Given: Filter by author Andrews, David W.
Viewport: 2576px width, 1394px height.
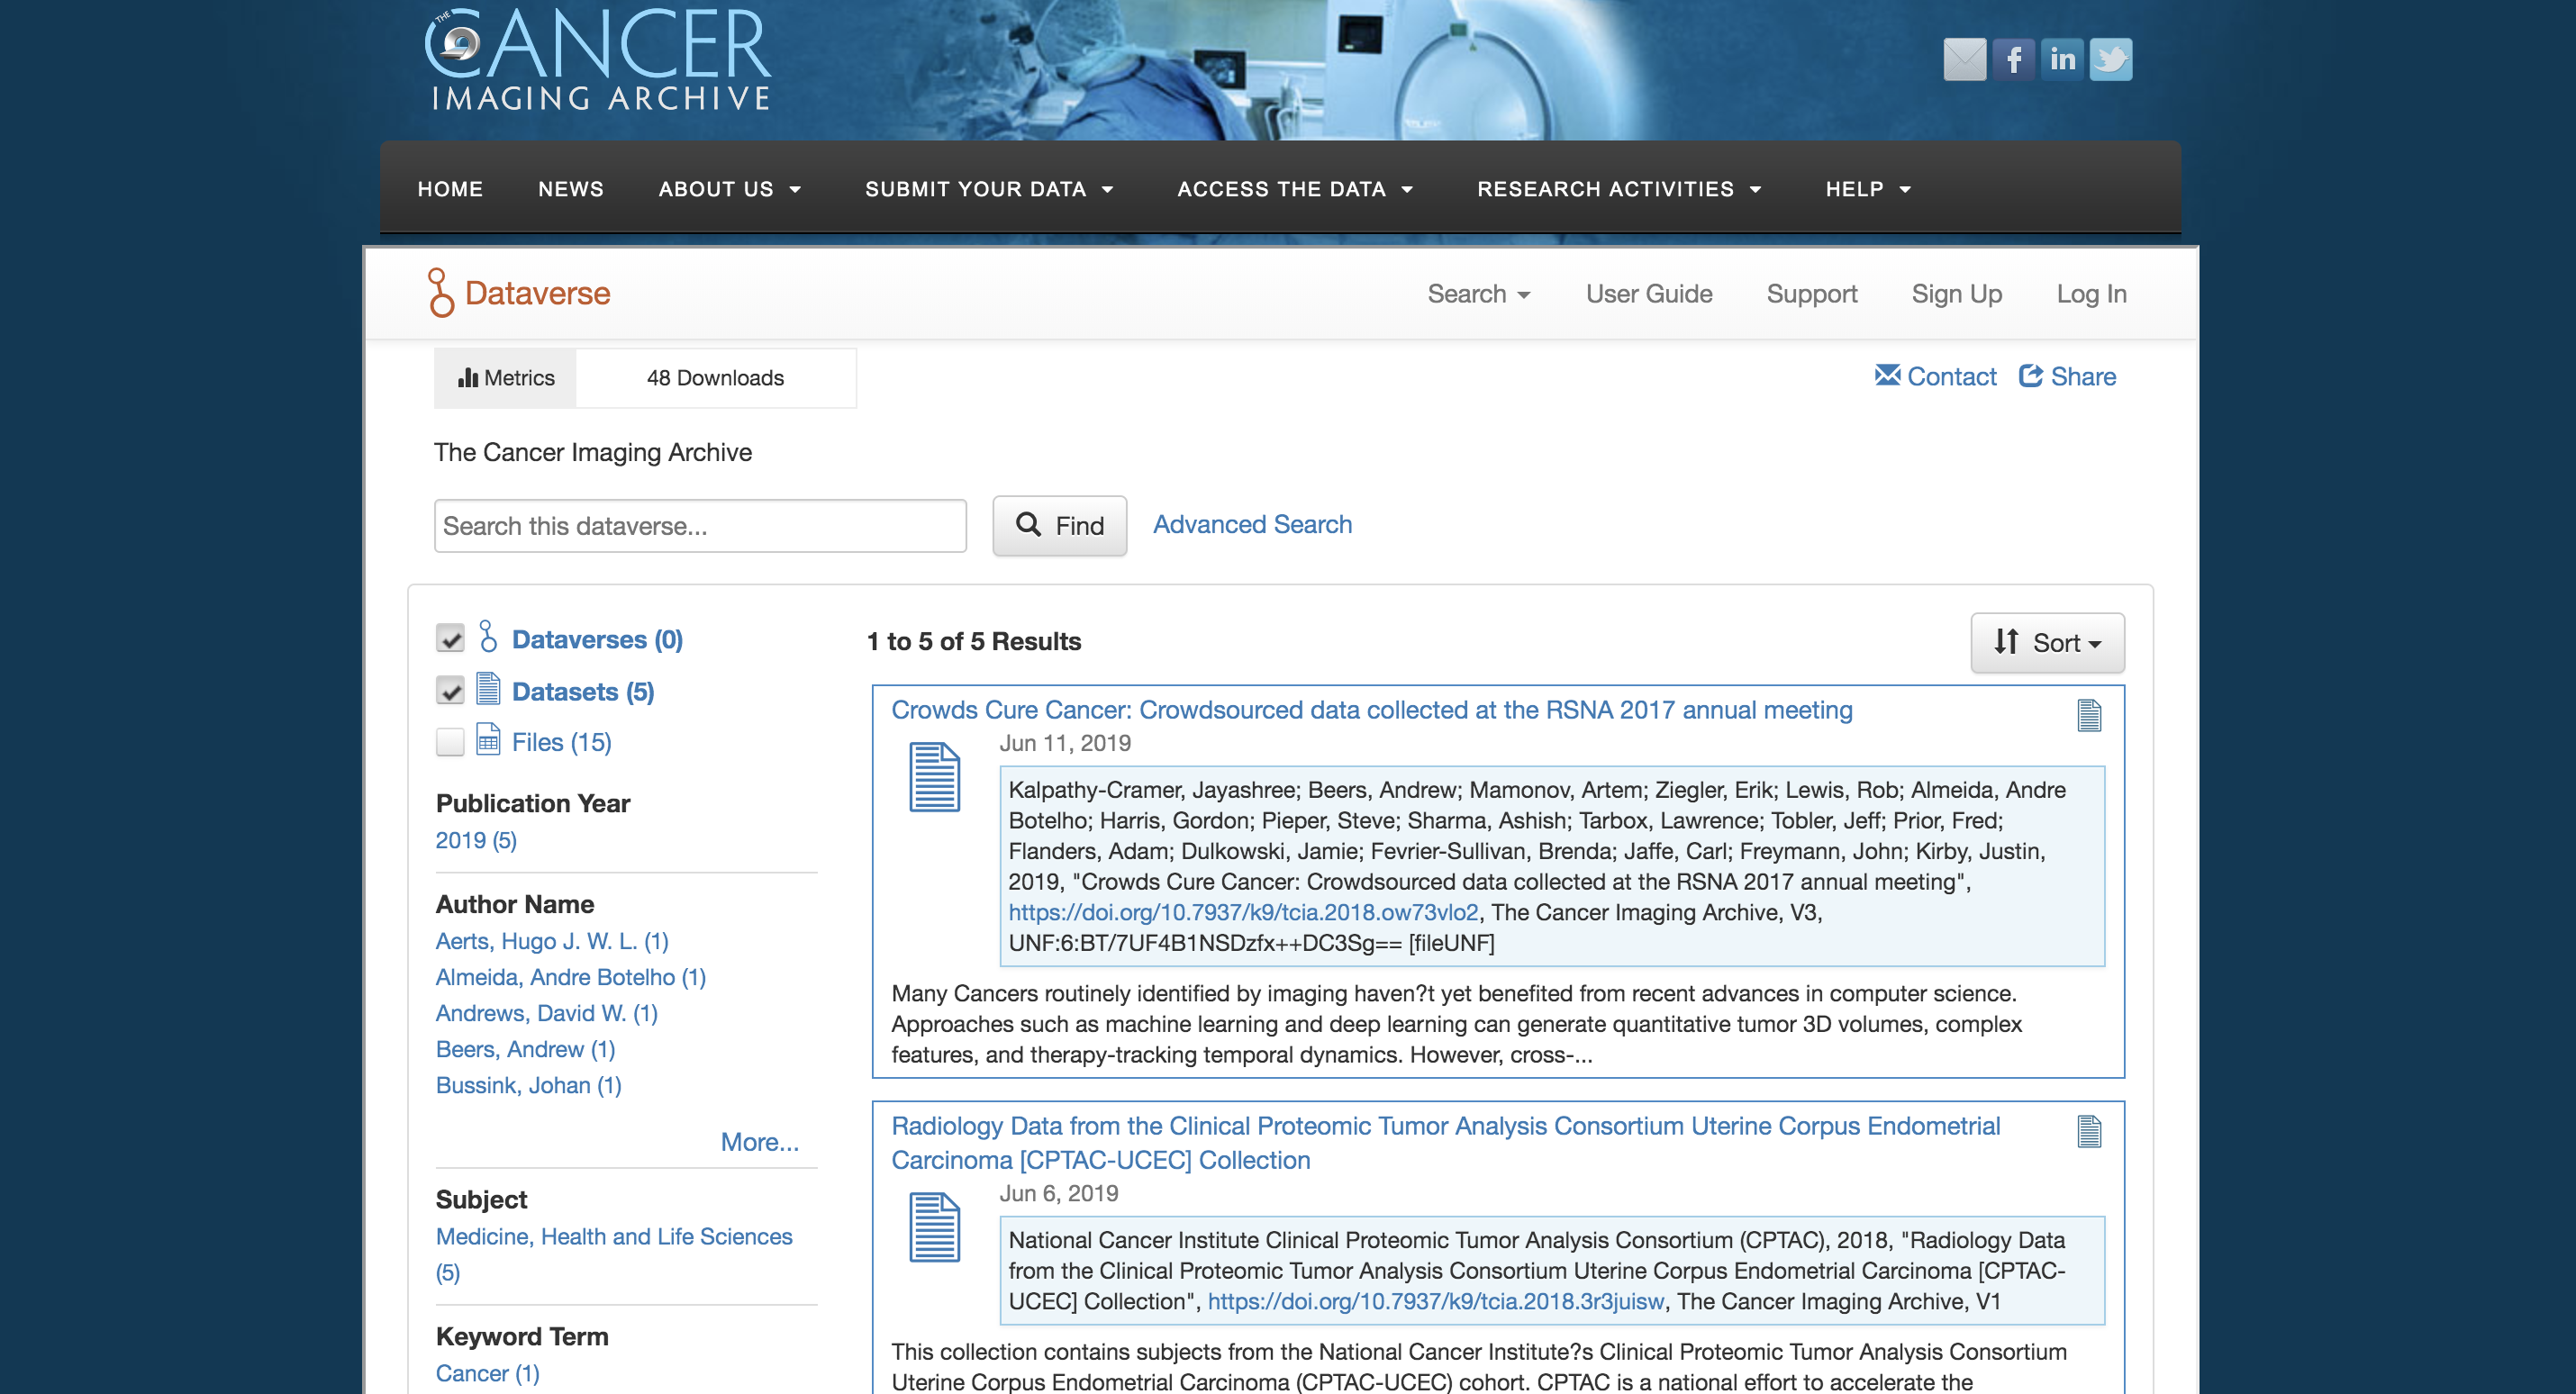Looking at the screenshot, I should coord(547,1013).
